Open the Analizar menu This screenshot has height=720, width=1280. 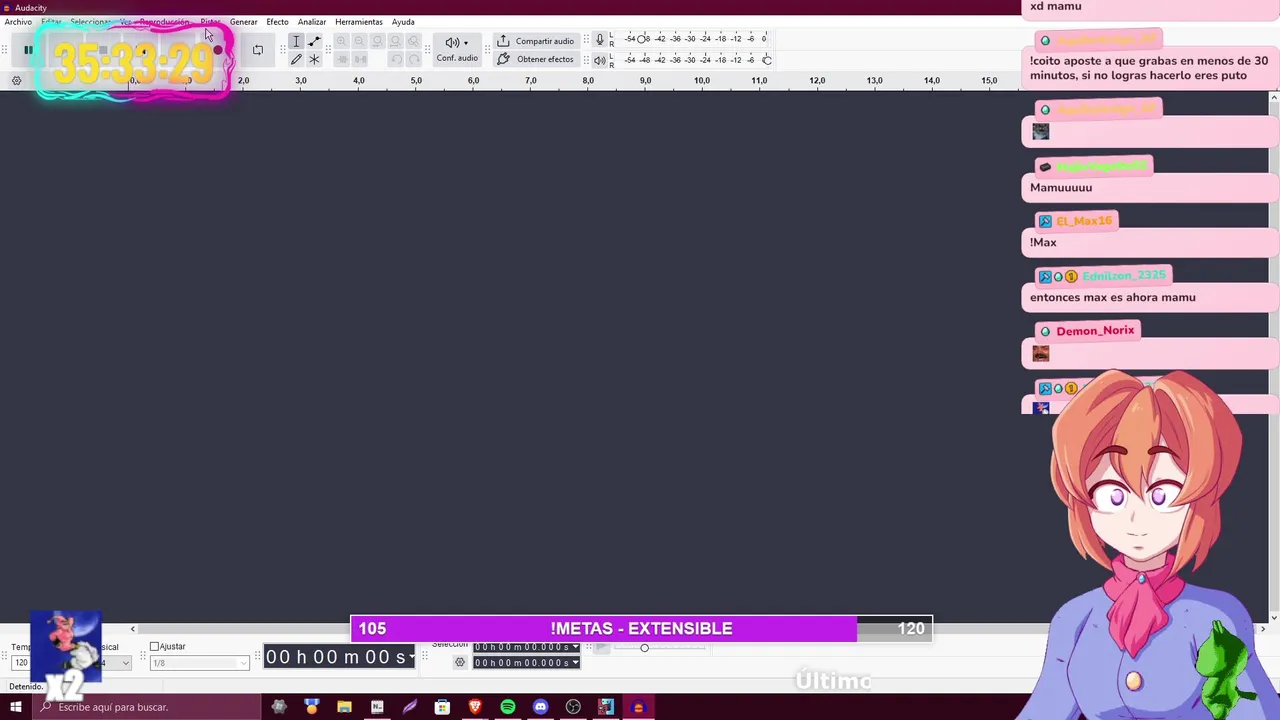[x=311, y=22]
